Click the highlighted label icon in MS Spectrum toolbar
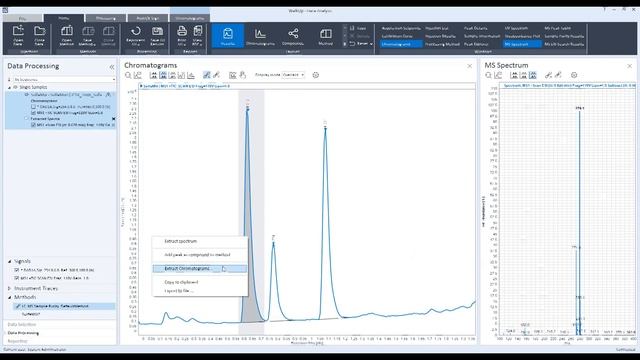This screenshot has width=640, height=360. tap(533, 75)
